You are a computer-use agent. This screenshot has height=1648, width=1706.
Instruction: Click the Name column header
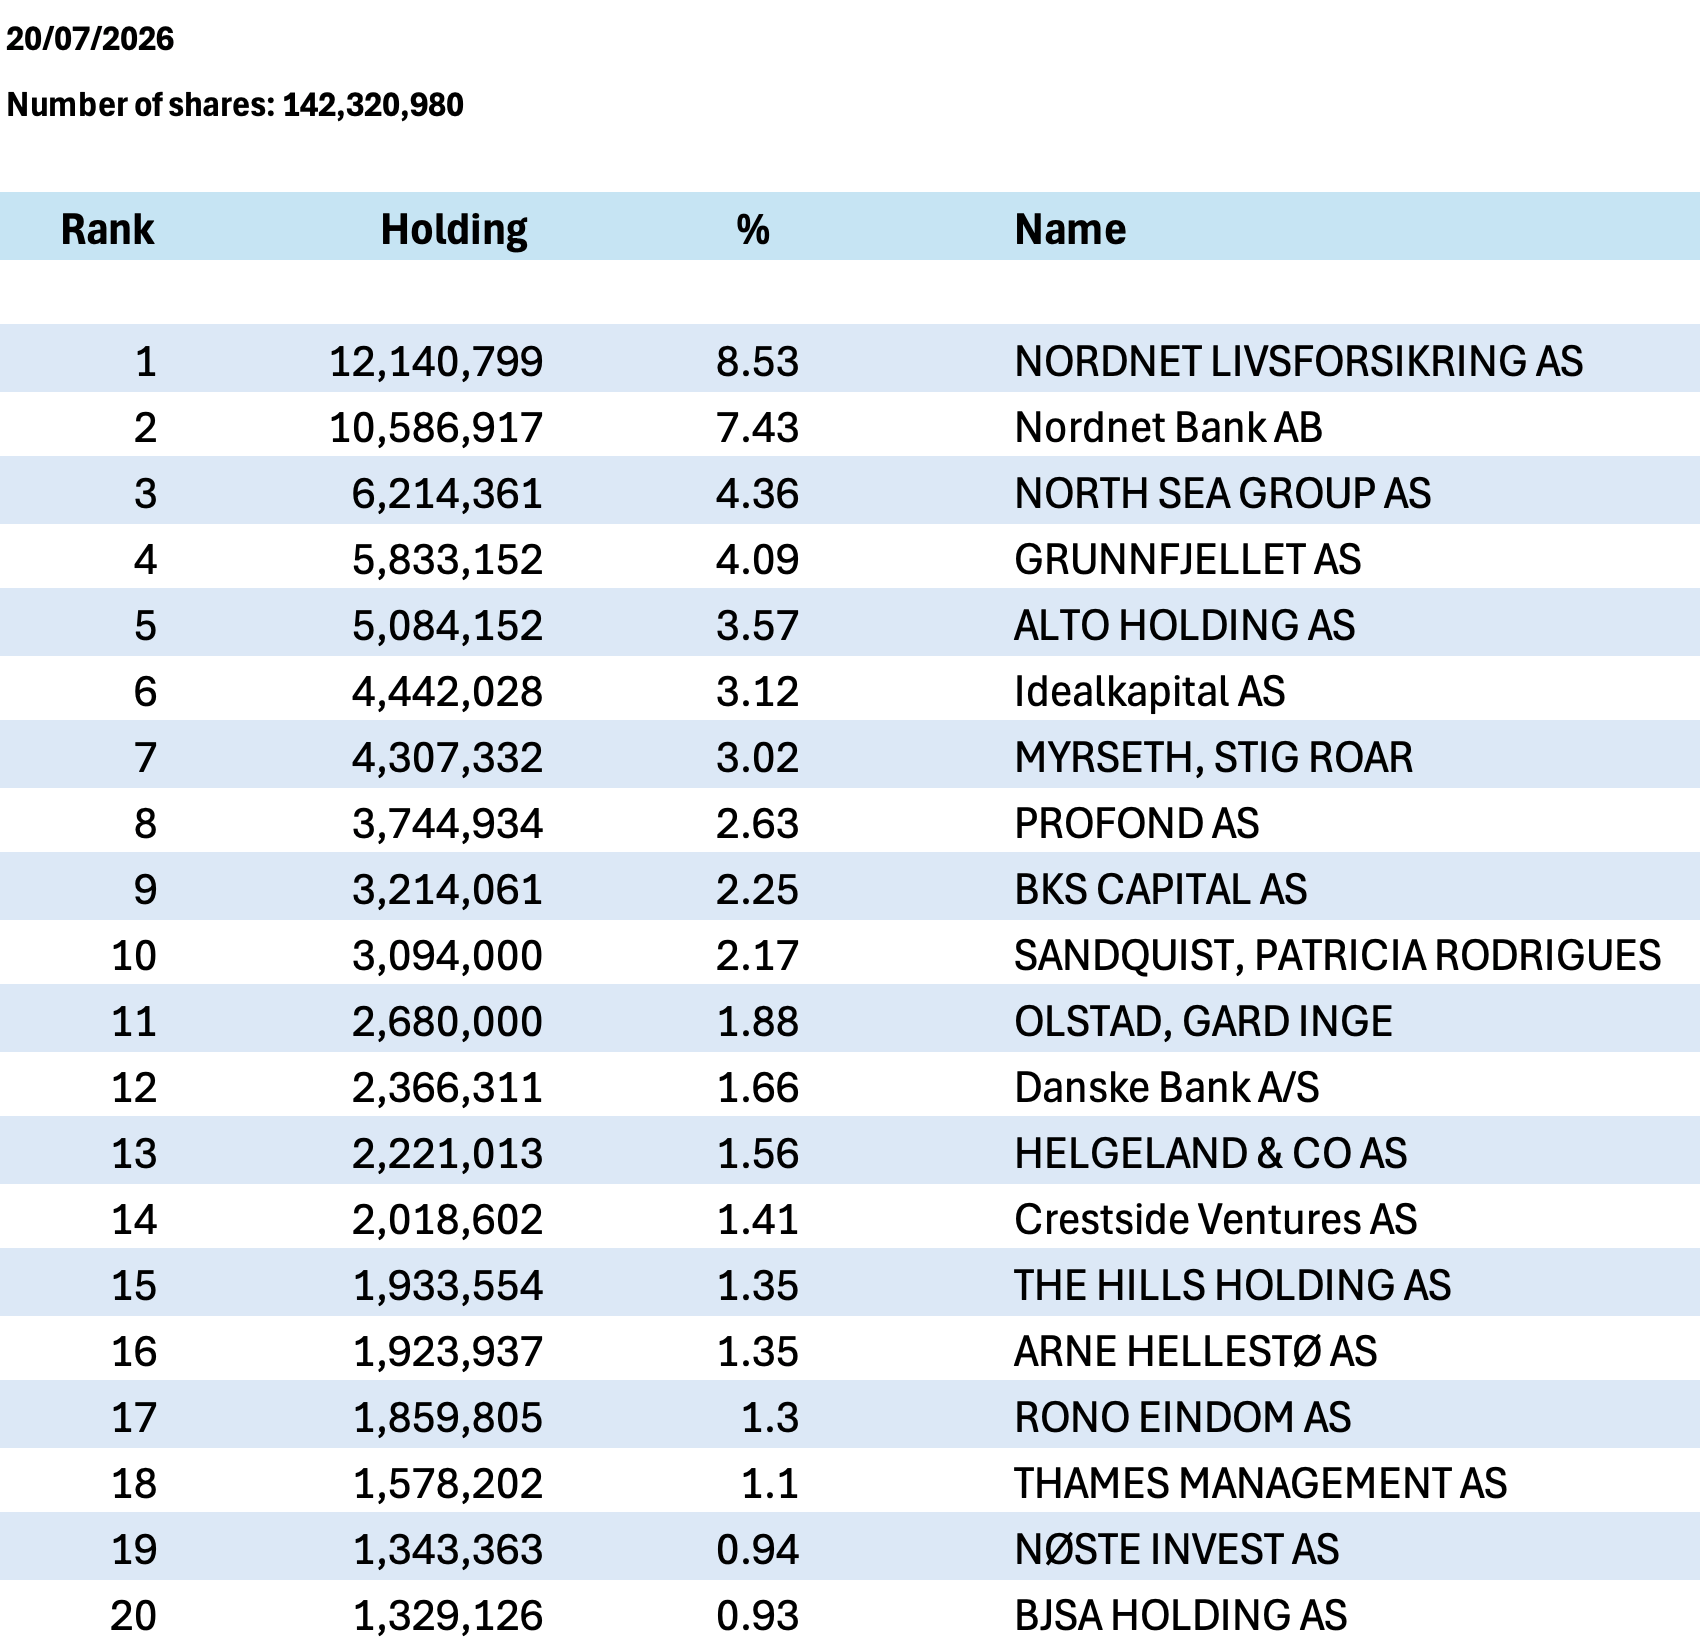pos(1070,229)
